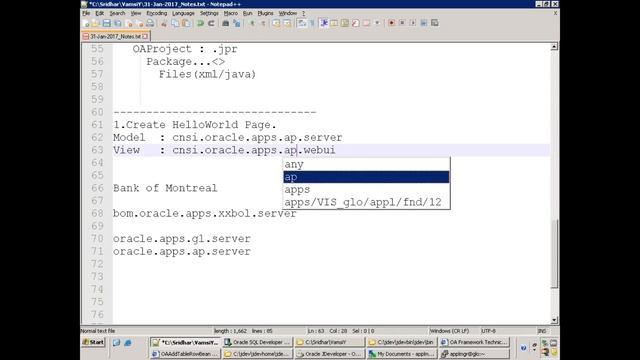Choose highlighted 'ap' autocomplete suggestion
The image size is (640, 360).
366,177
